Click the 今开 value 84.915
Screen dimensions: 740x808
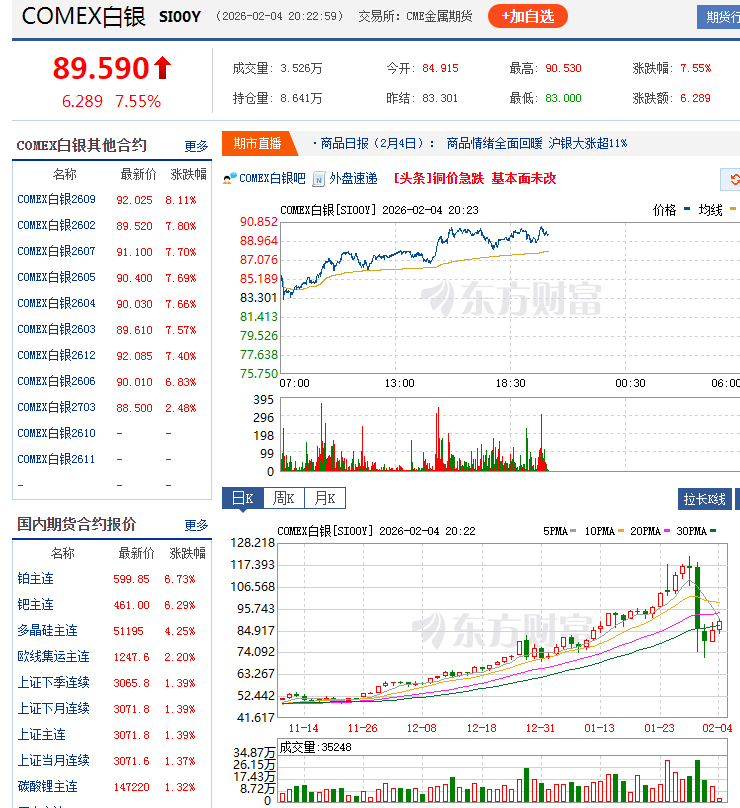pos(440,69)
